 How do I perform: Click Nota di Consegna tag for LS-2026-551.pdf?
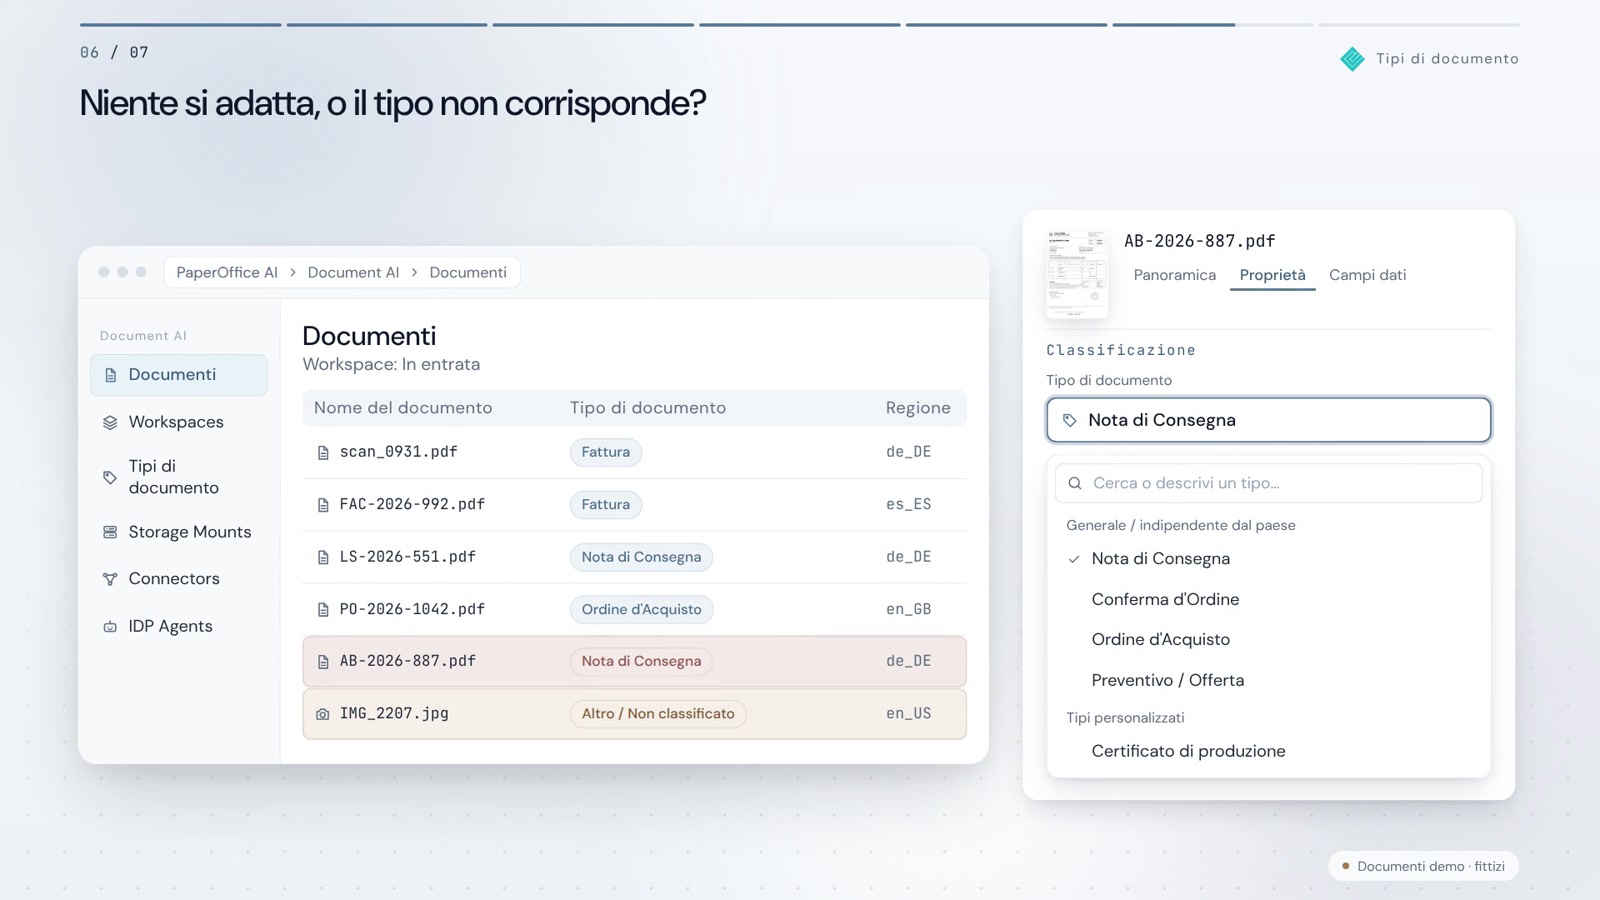click(641, 557)
